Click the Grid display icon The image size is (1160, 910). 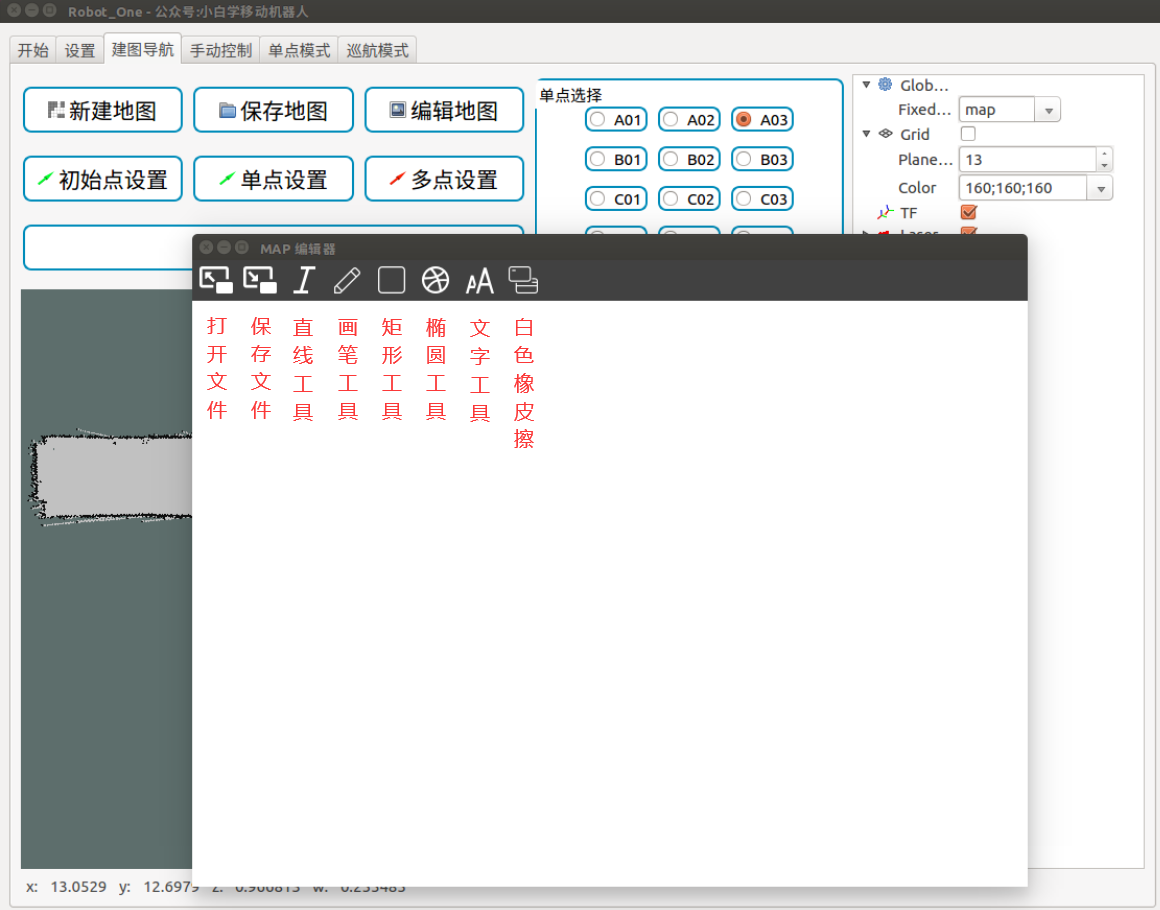point(886,134)
